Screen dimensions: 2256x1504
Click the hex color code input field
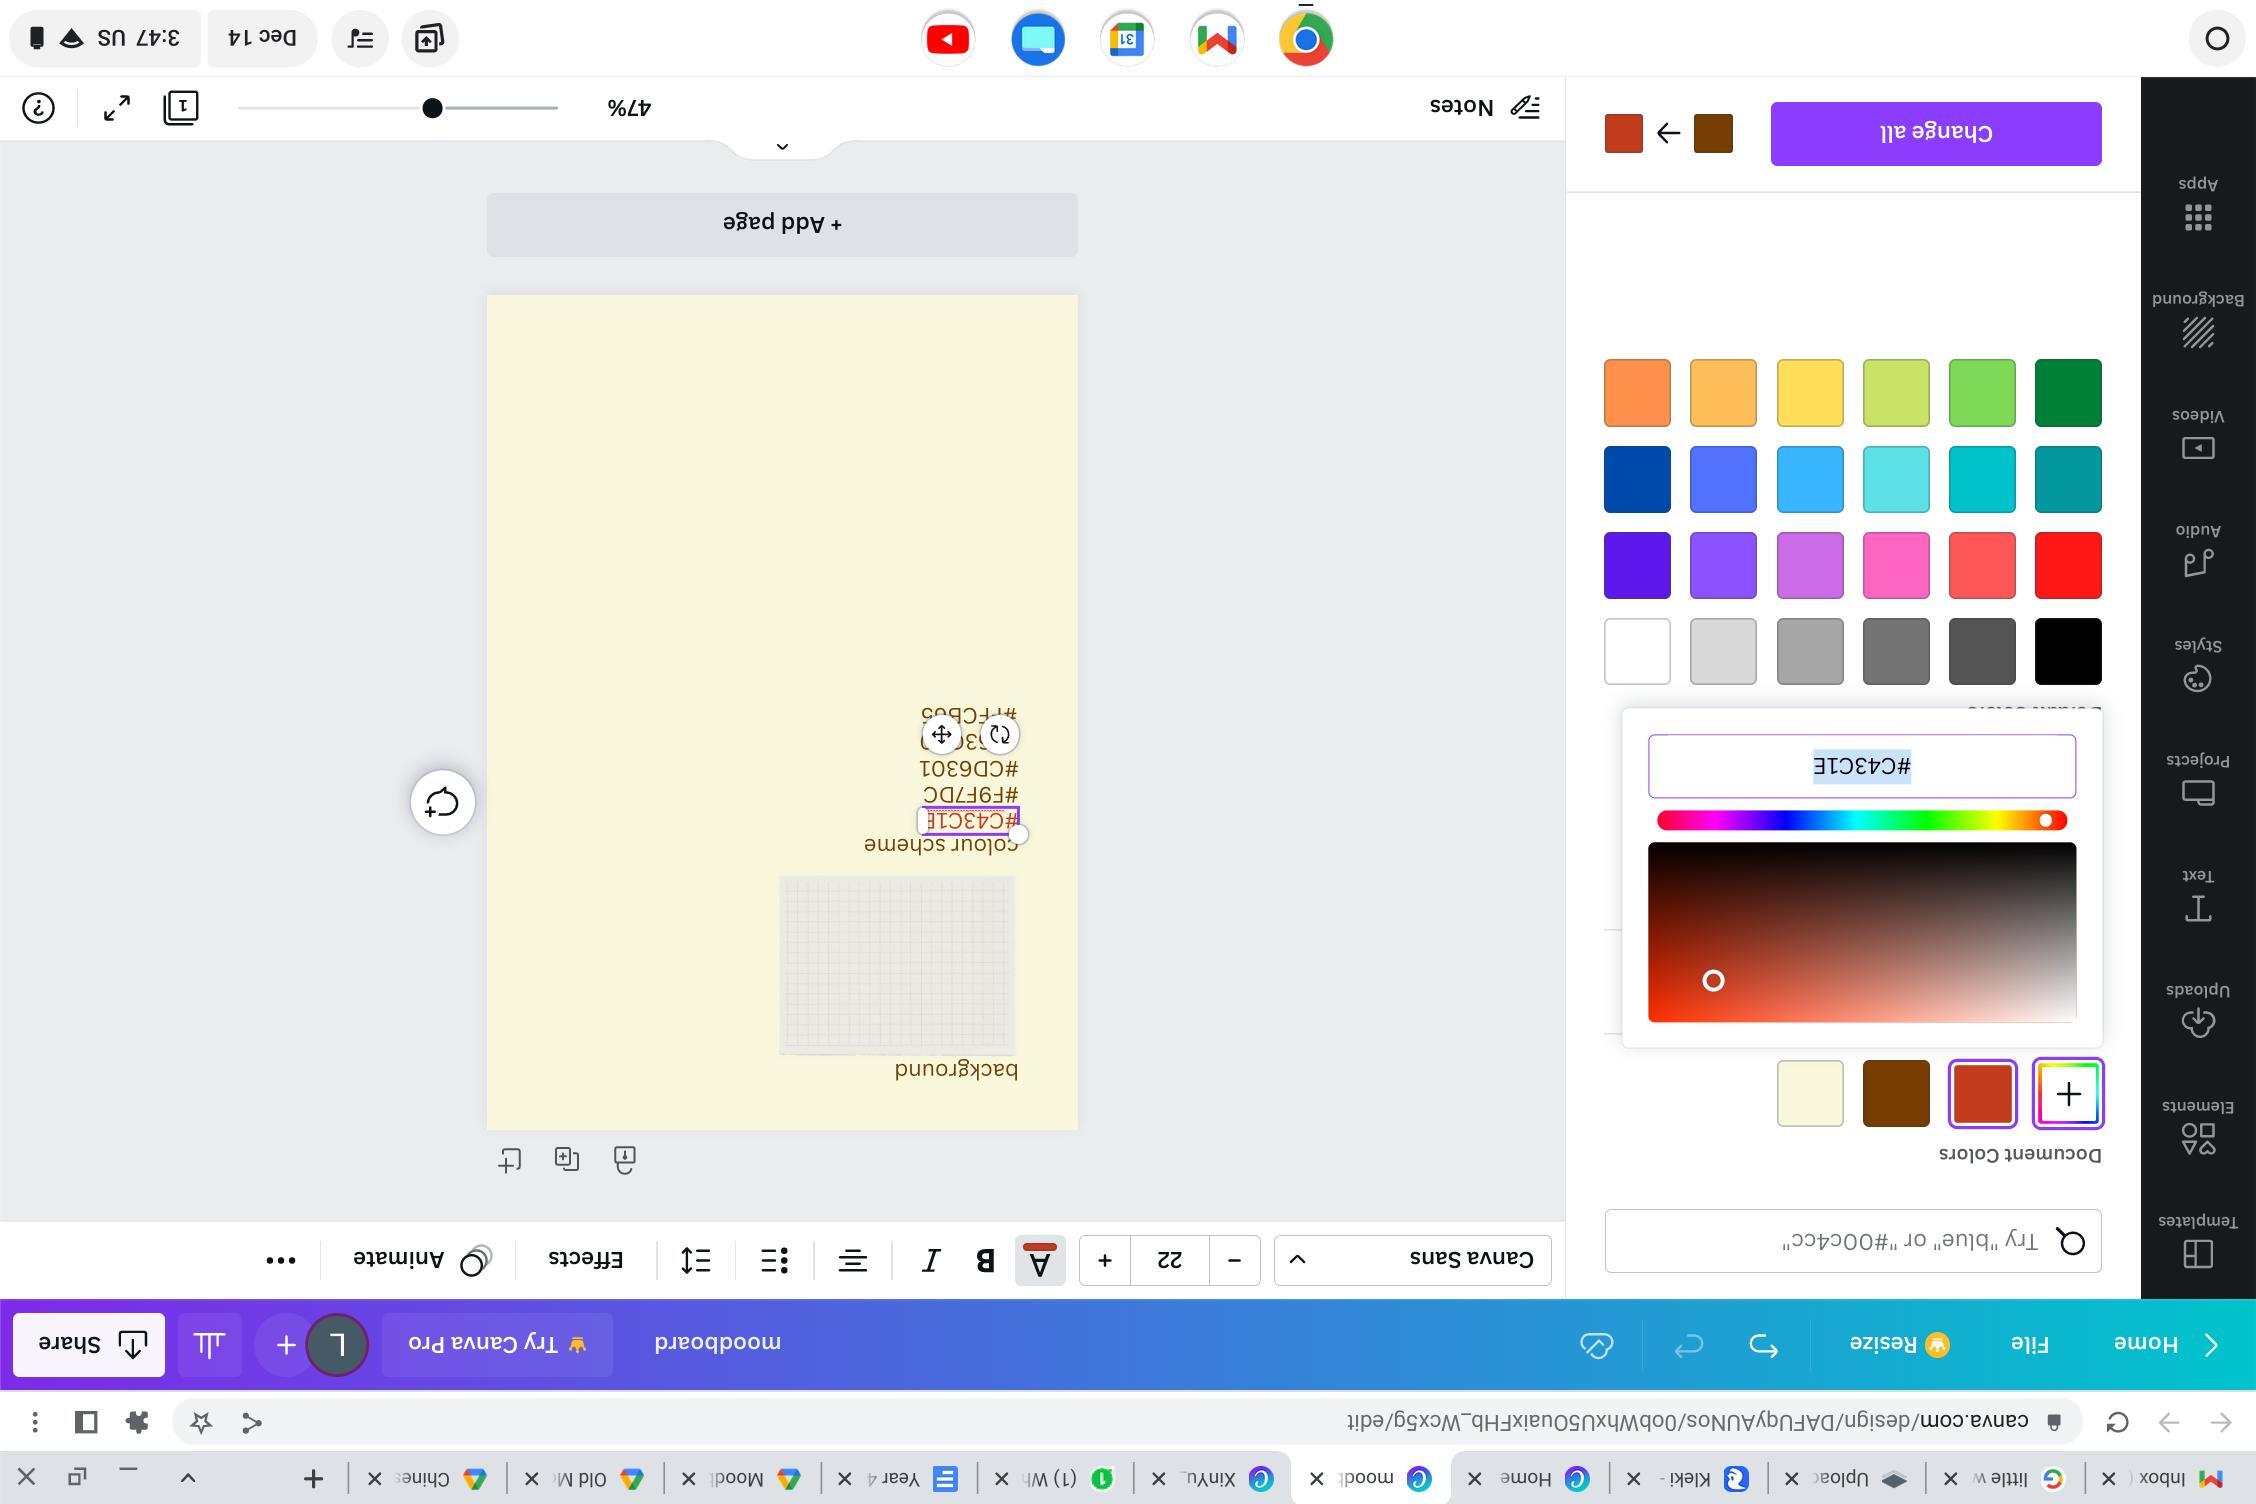pyautogui.click(x=1861, y=766)
